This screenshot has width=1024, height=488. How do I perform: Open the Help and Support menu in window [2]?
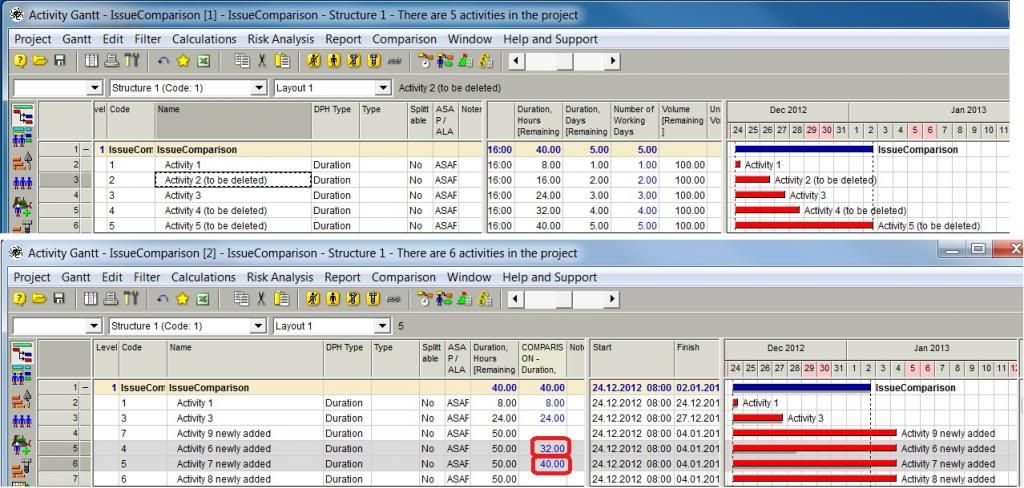(x=550, y=277)
